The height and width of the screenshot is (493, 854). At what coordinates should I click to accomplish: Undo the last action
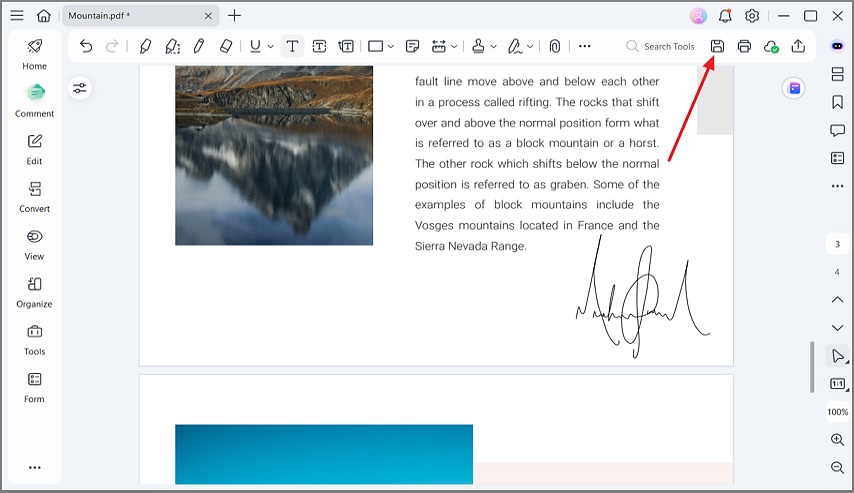click(86, 46)
